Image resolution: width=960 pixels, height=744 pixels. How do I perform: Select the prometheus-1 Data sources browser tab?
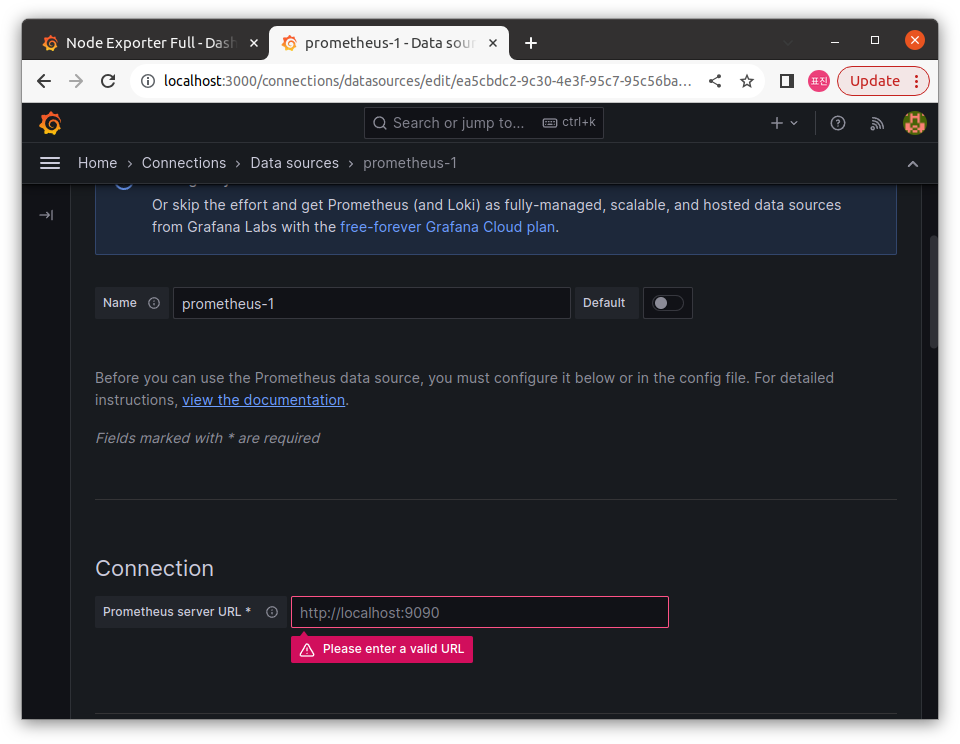(387, 43)
